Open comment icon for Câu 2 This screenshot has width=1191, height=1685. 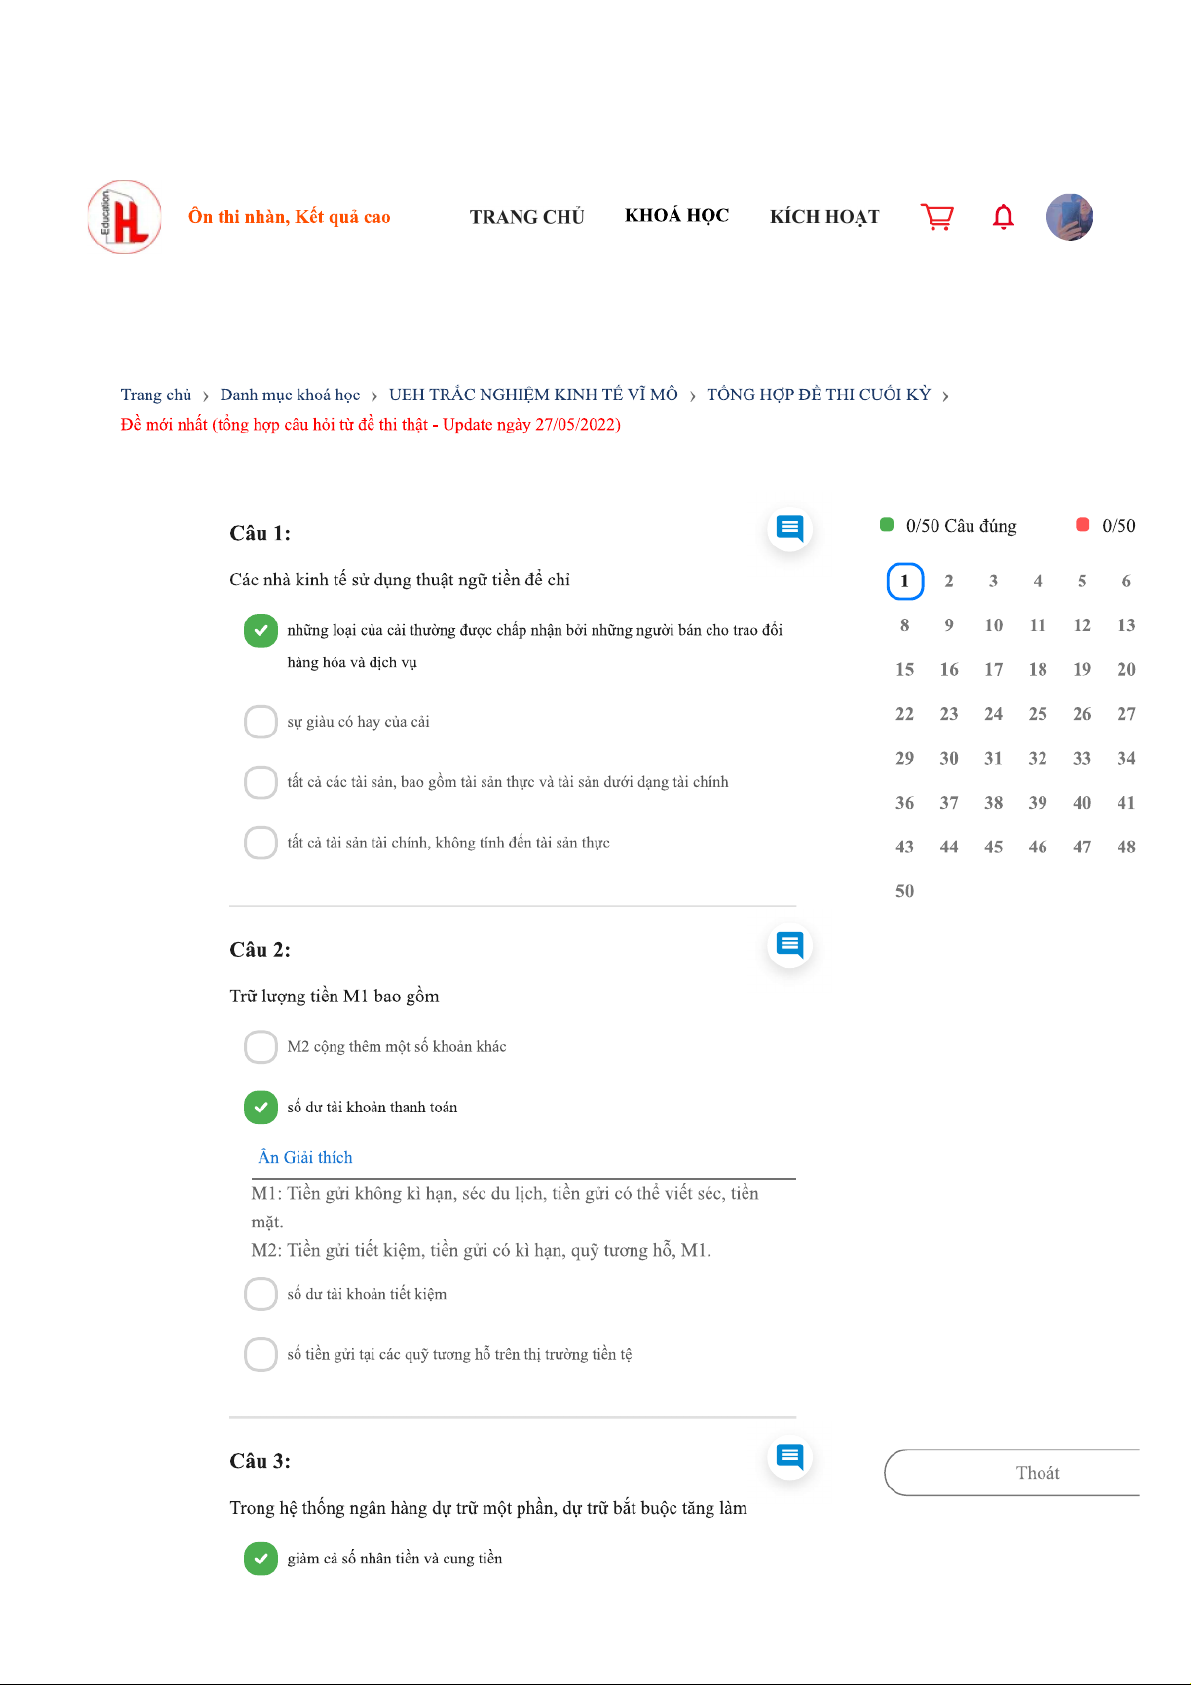coord(790,945)
